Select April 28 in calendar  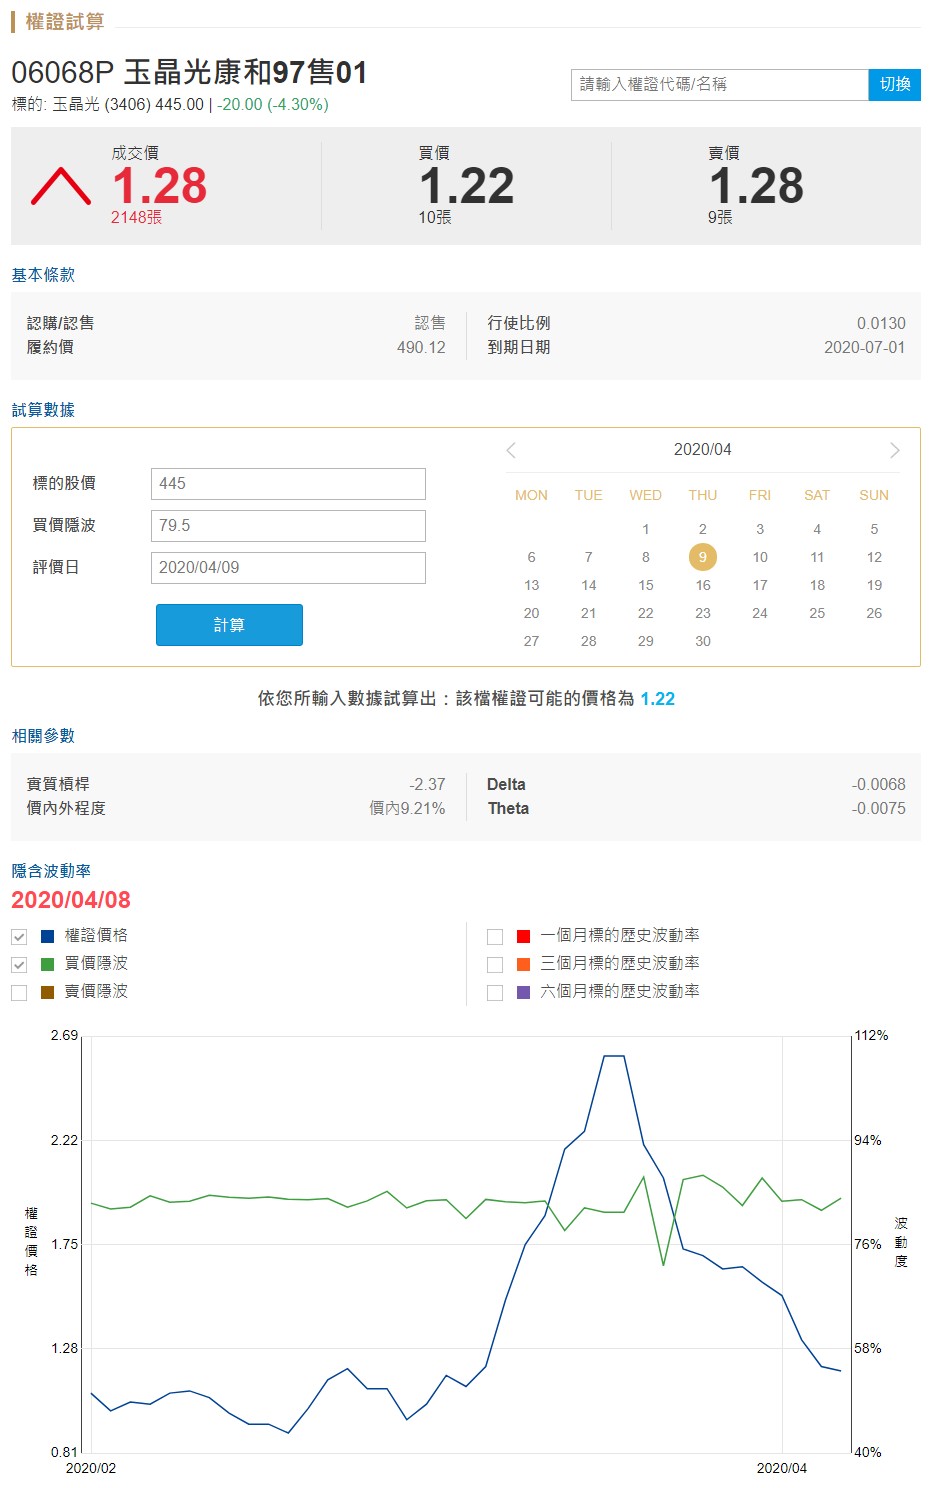click(x=589, y=641)
